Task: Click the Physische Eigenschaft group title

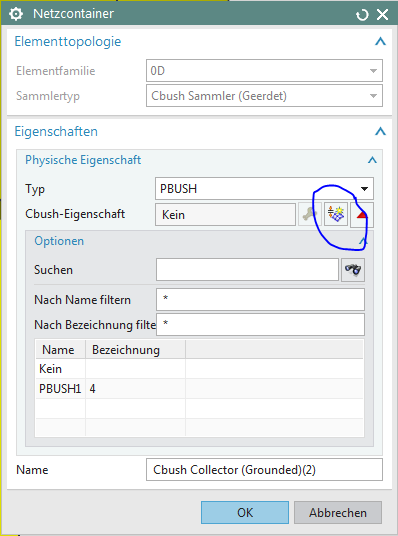Action: (83, 160)
